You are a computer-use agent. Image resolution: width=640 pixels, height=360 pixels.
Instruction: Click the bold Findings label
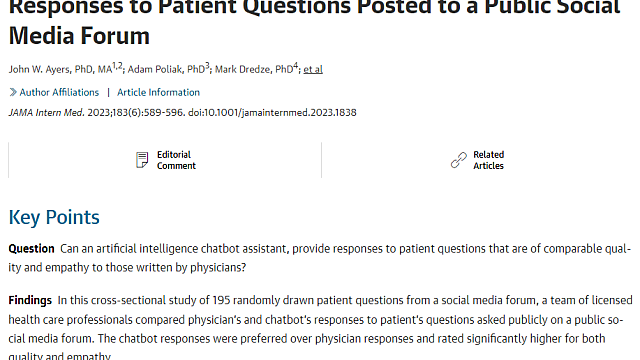30,300
